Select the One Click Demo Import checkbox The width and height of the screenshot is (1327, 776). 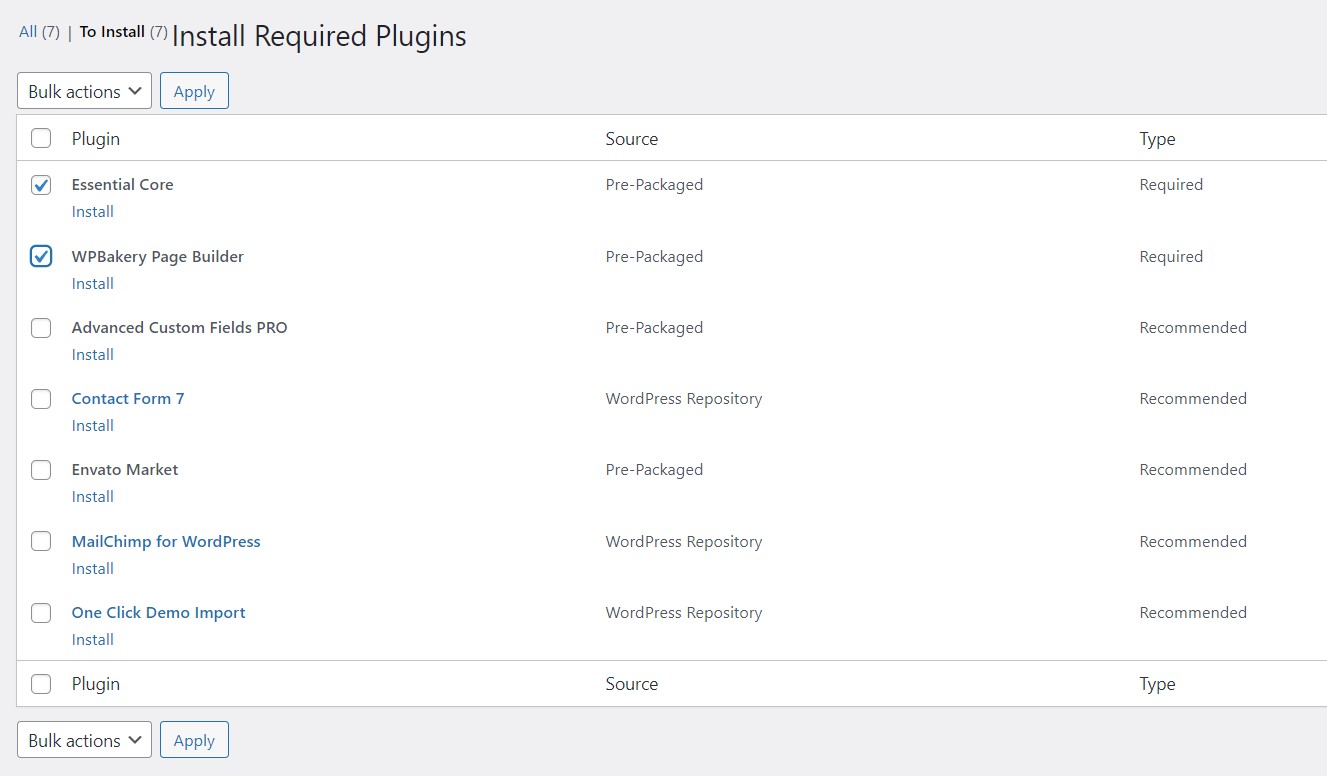pos(41,613)
